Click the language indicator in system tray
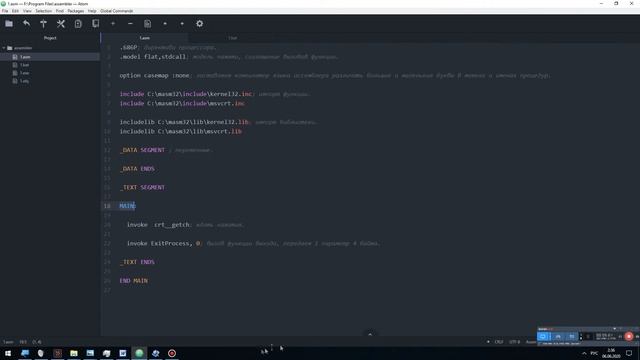640x360 pixels. (x=594, y=353)
